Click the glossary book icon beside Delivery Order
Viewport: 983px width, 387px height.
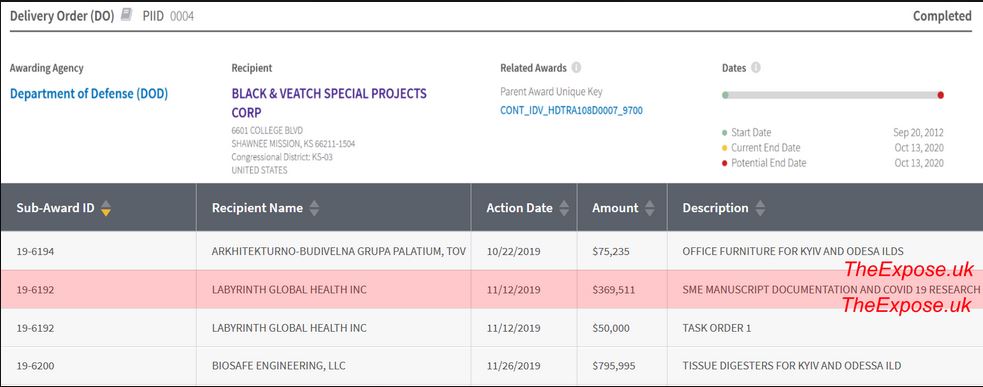[127, 16]
